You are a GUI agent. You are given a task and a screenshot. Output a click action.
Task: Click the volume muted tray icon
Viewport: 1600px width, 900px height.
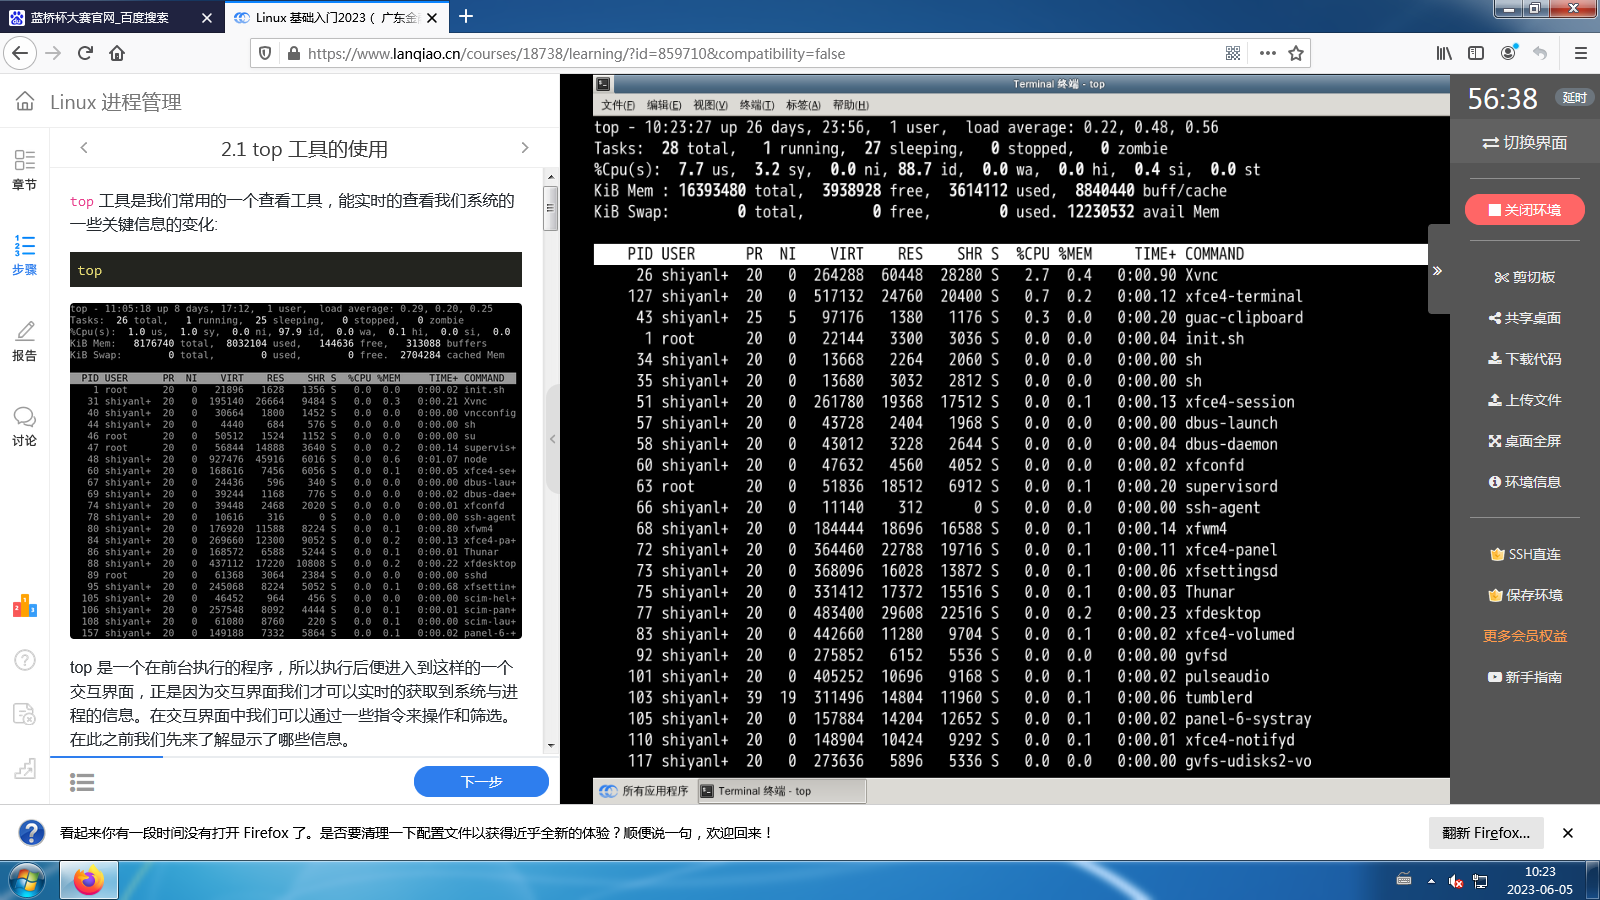point(1455,881)
